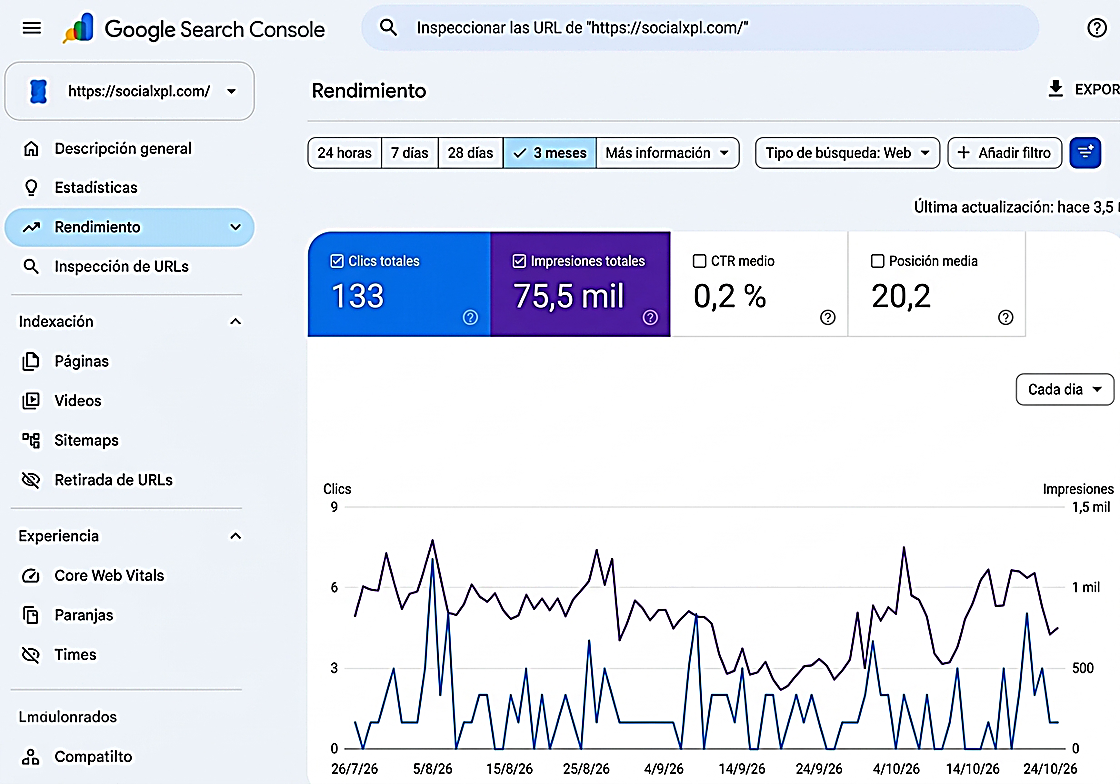Collapse the Experiencia section
Screen dimensions: 1120x784
[235, 536]
